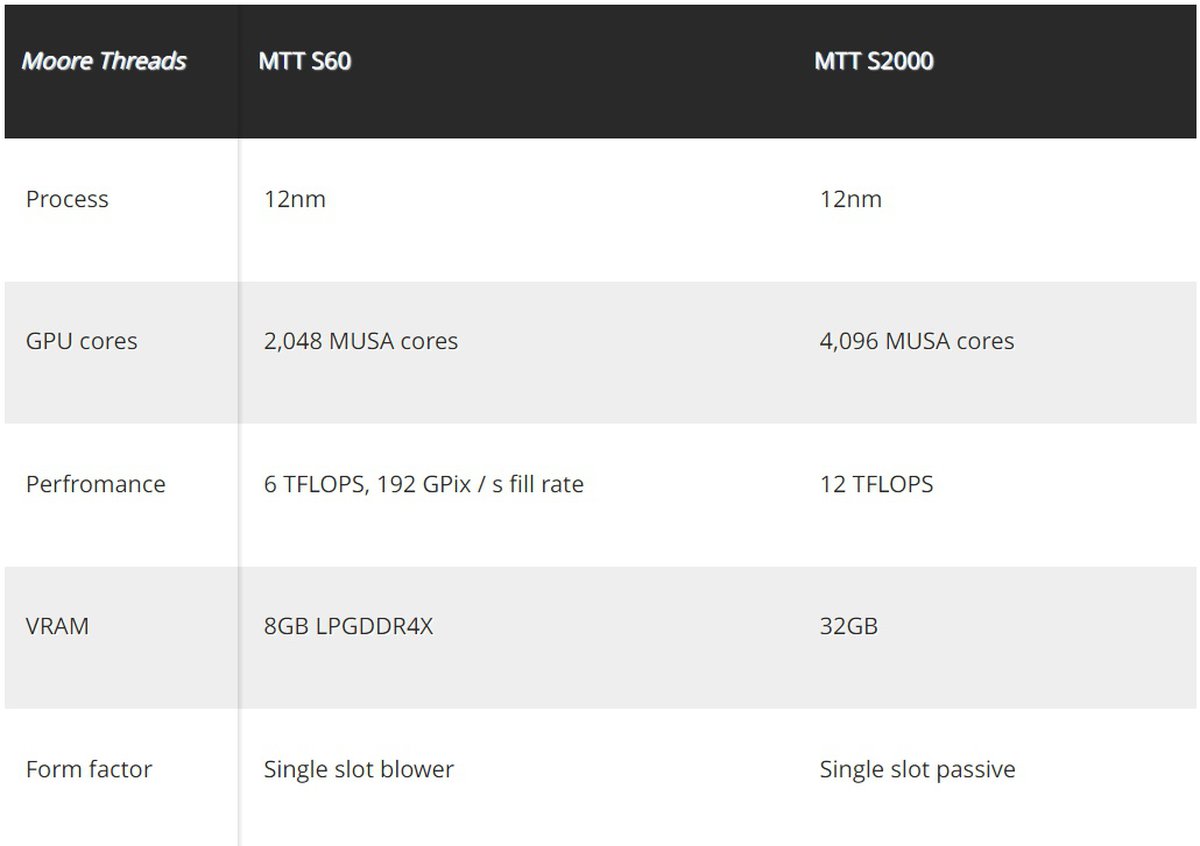
Task: Select the GPU cores row label
Action: 82,341
